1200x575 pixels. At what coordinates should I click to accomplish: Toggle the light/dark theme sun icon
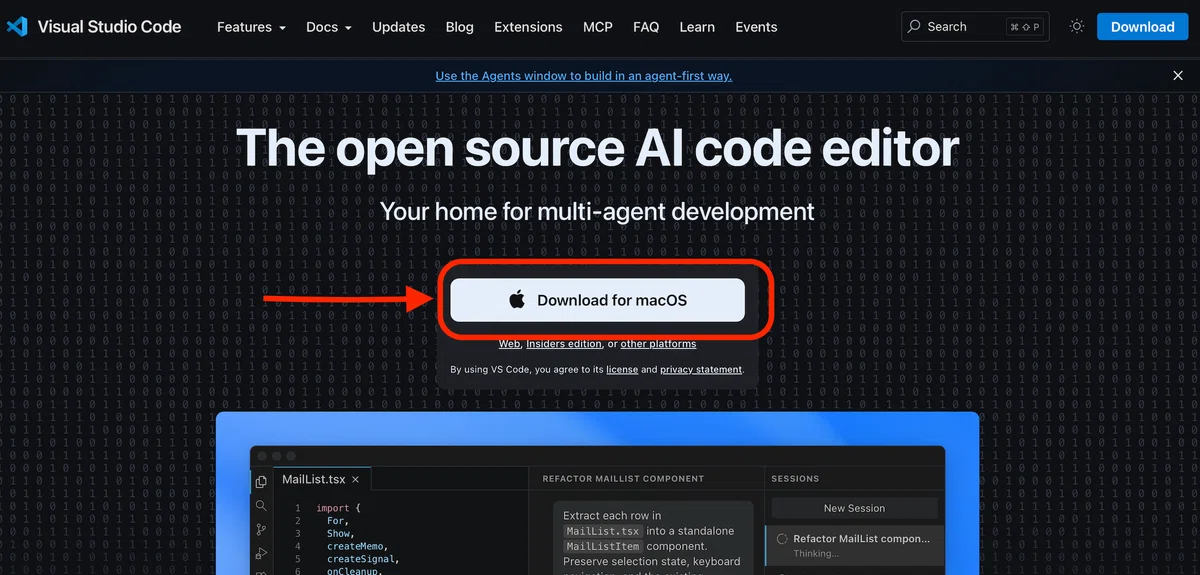click(x=1077, y=27)
